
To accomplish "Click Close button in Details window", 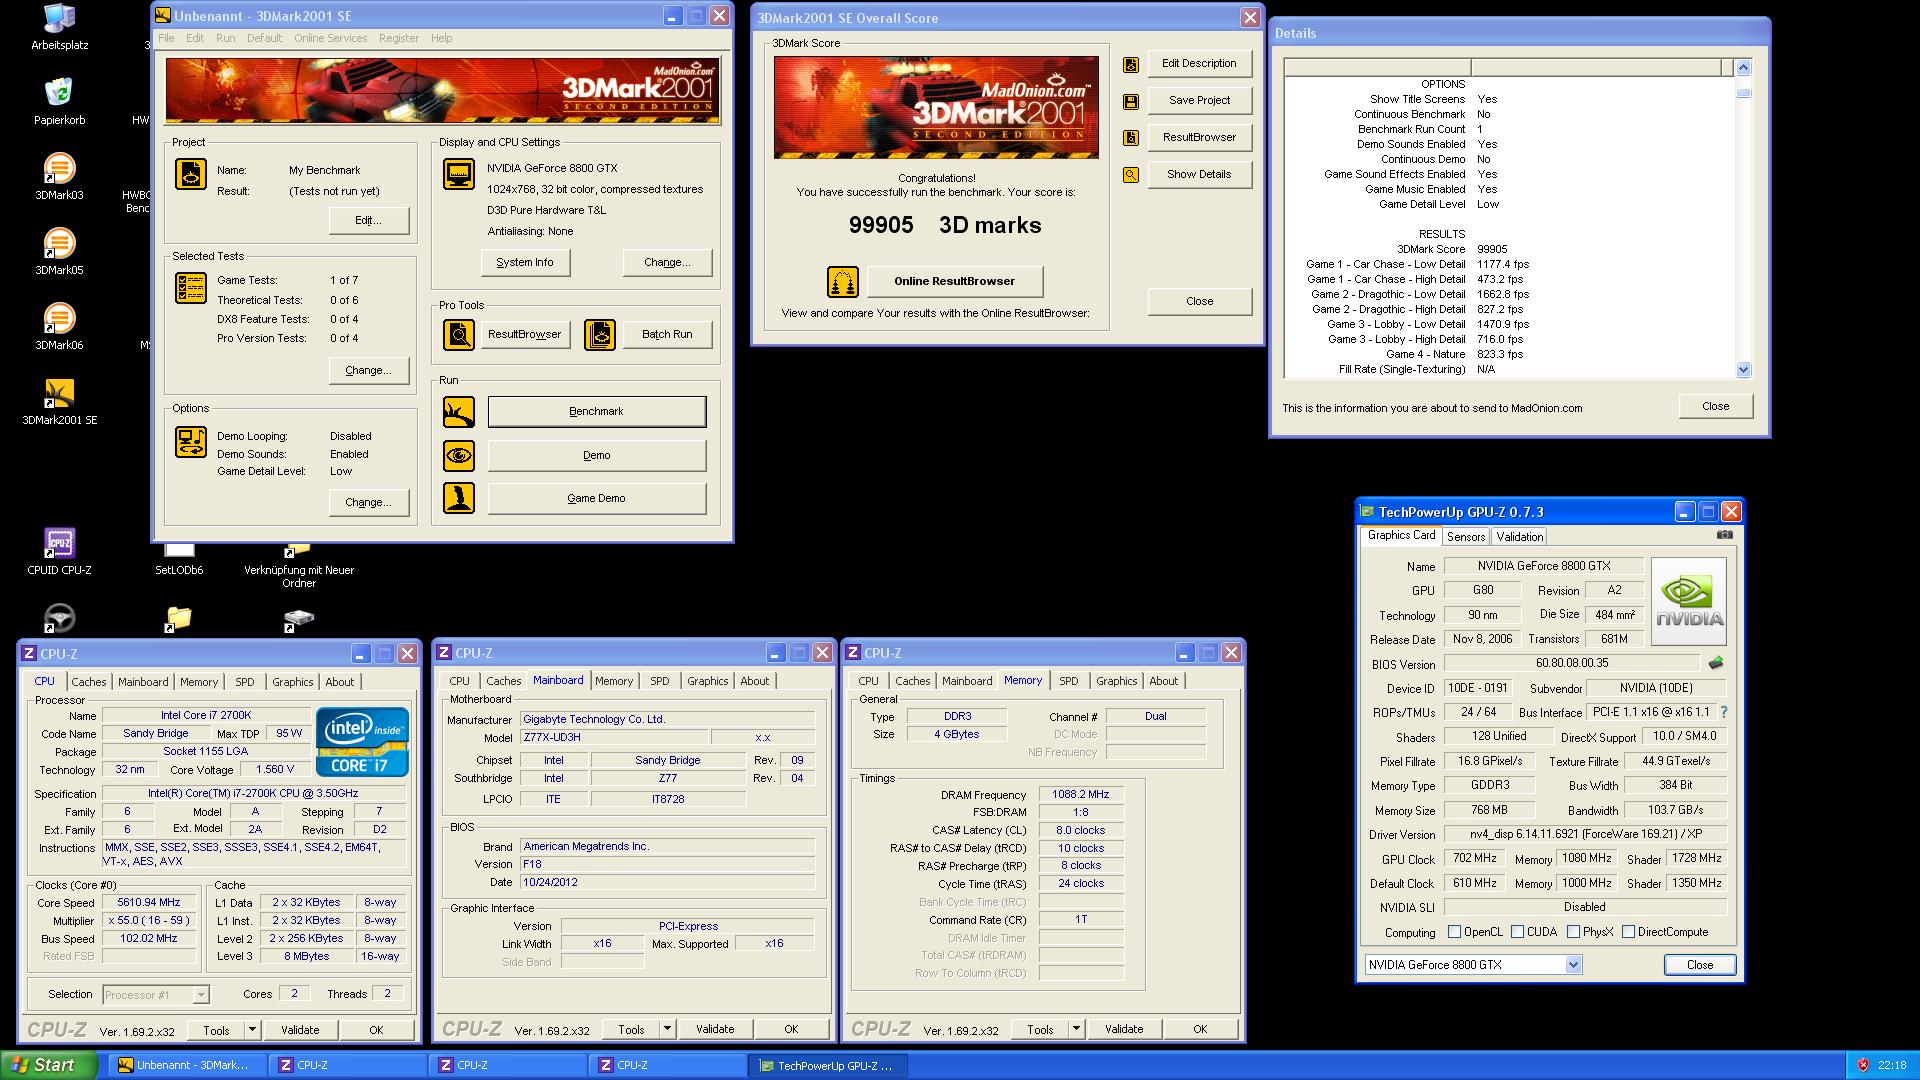I will coord(1715,406).
